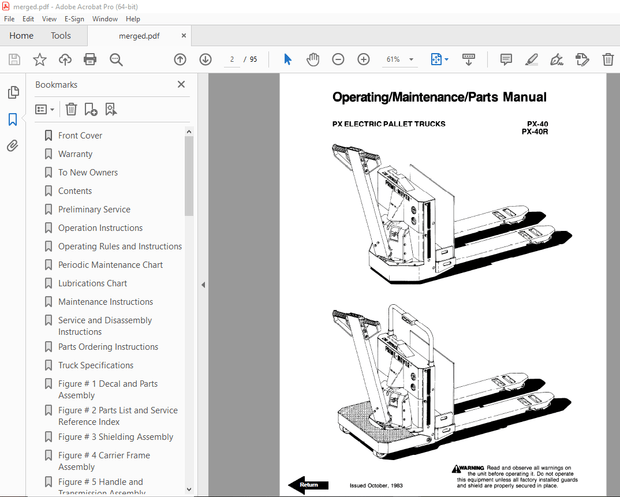
Task: Click the scrolling mode toolbar icon
Action: point(469,60)
